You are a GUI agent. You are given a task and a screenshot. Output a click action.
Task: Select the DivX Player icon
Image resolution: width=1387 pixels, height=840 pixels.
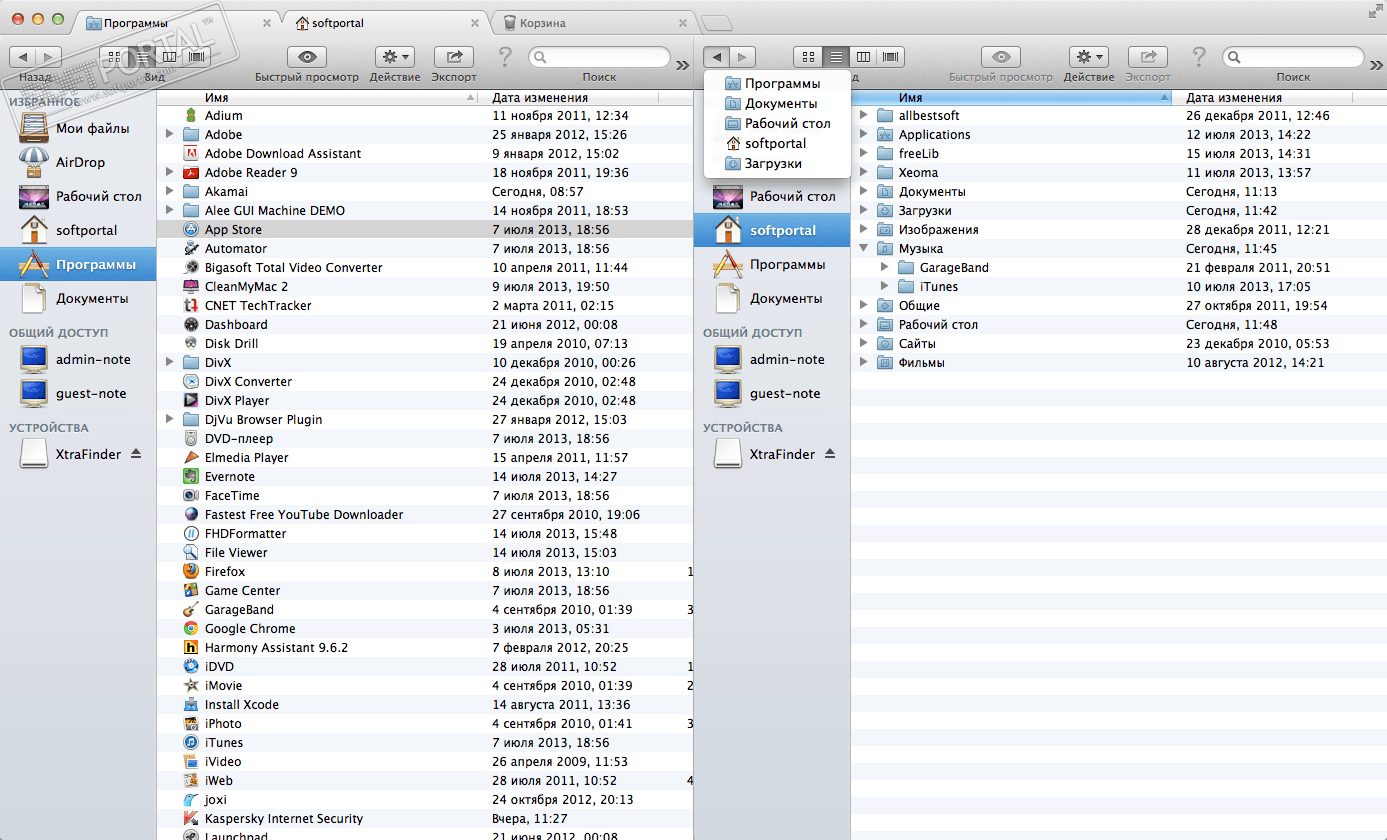[x=191, y=401]
